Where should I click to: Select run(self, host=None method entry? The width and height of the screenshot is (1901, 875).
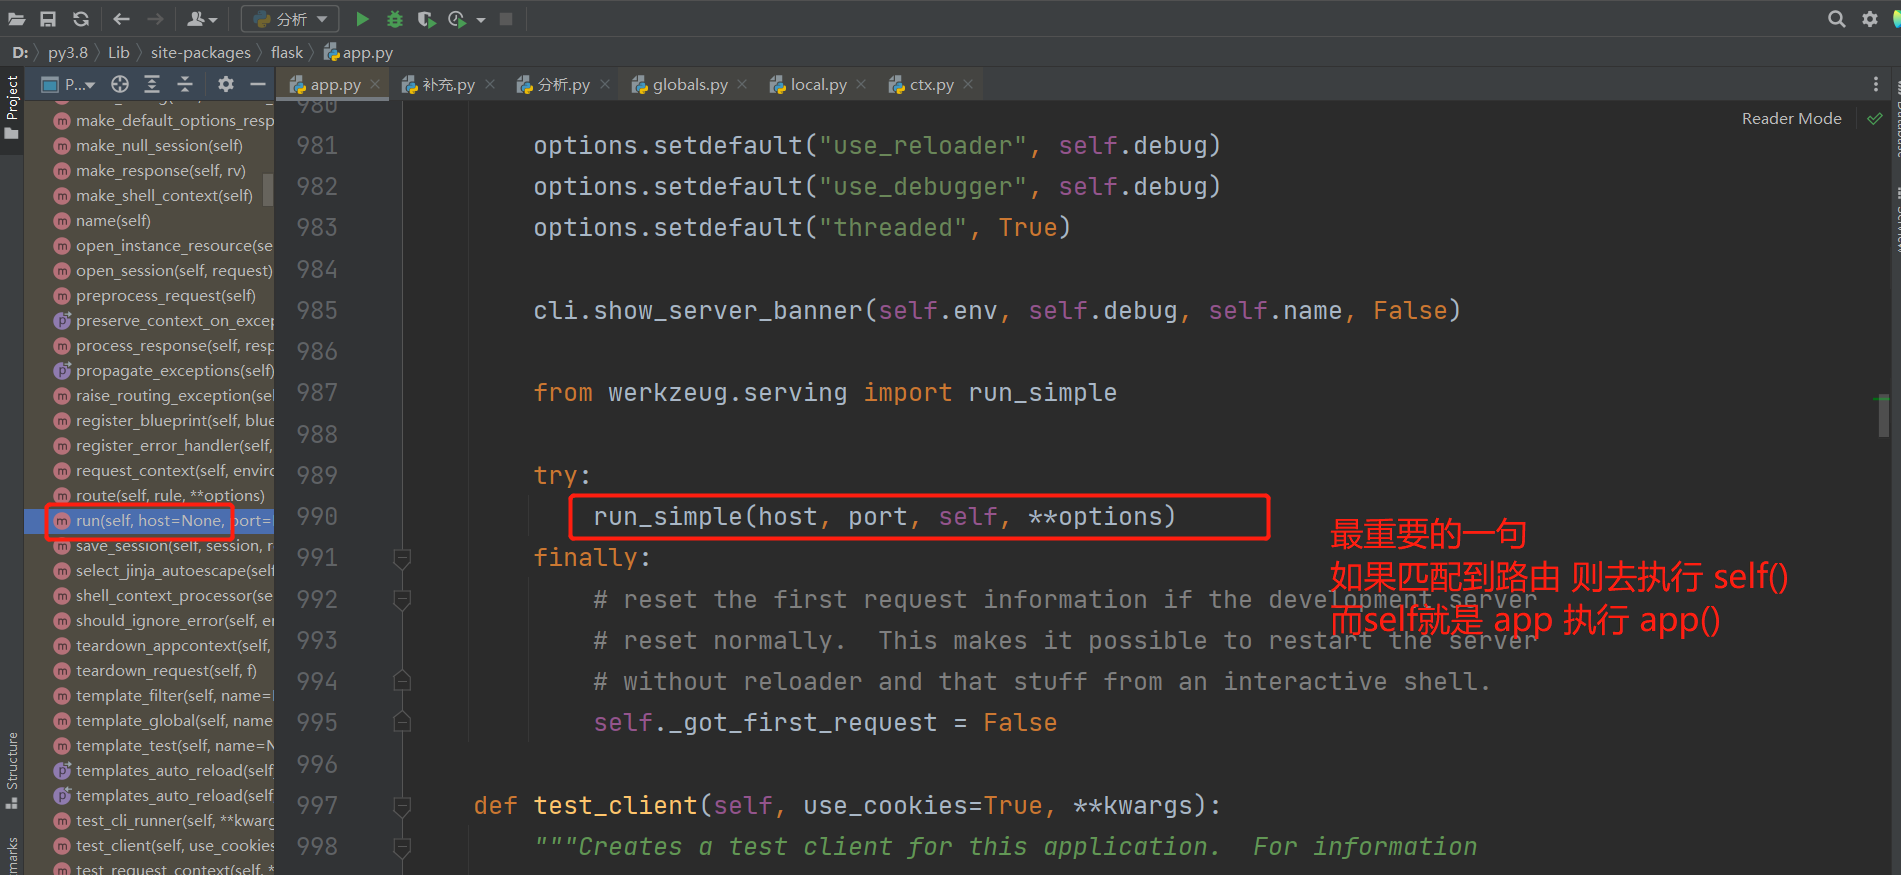pyautogui.click(x=148, y=520)
